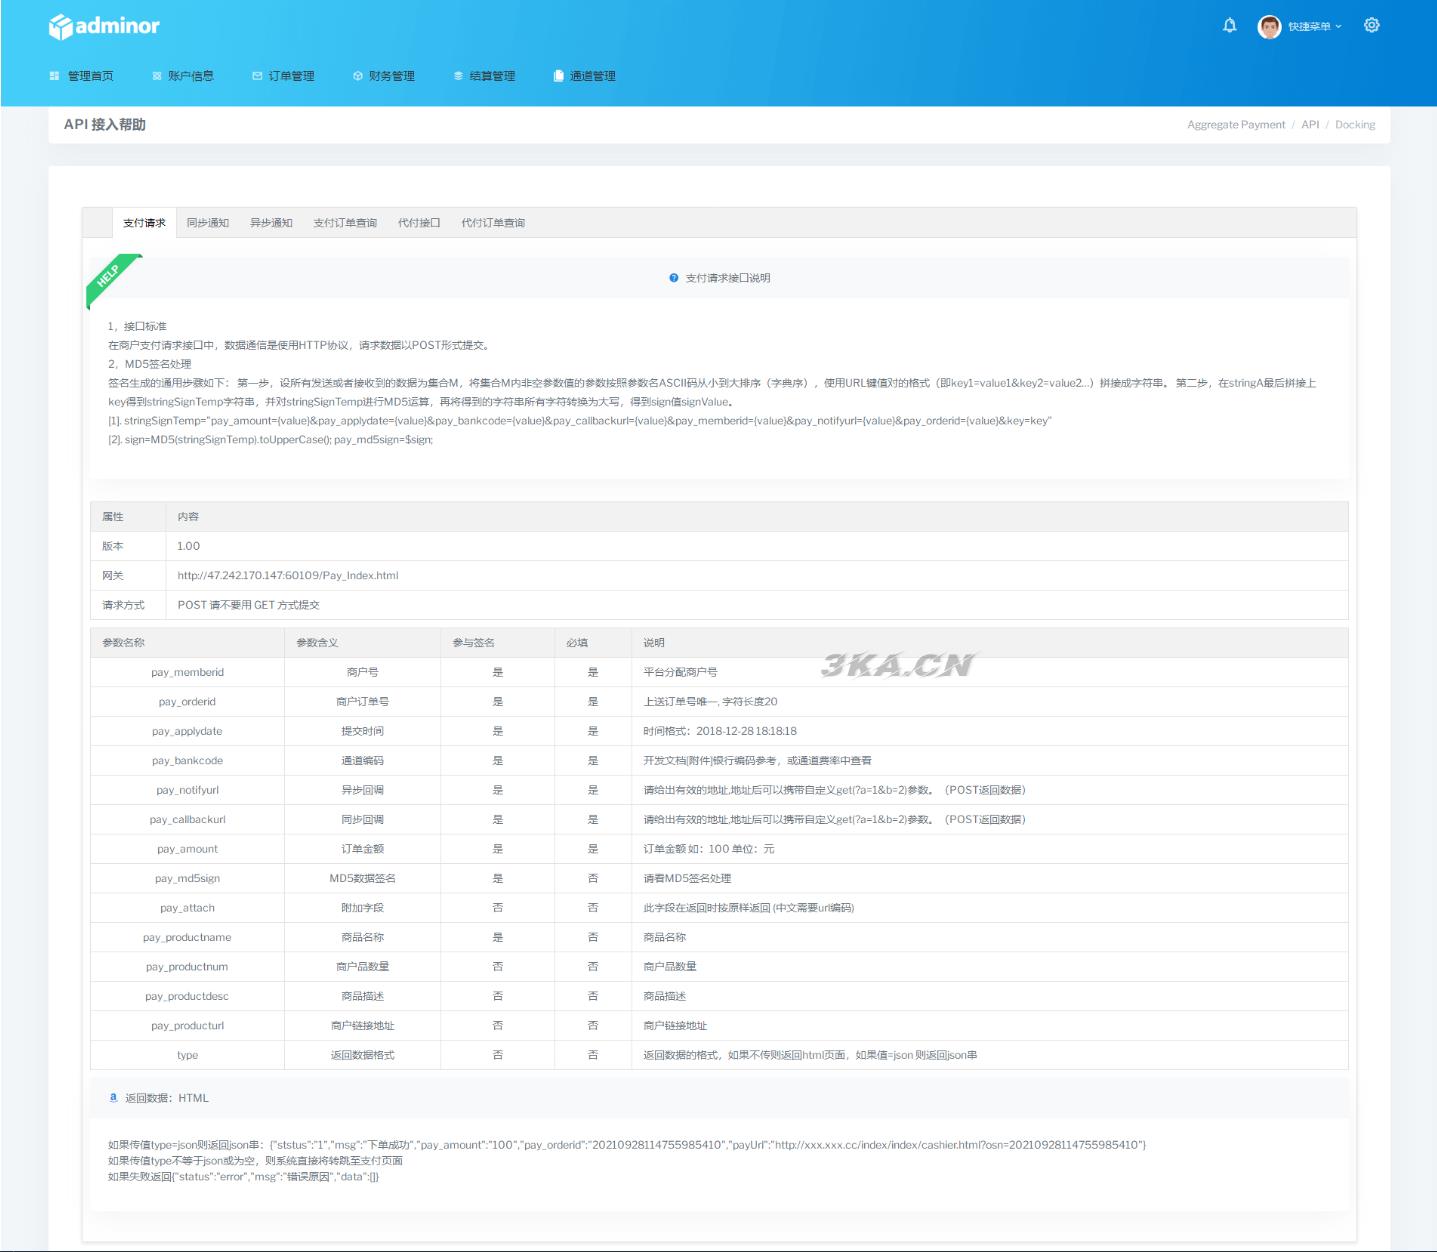The height and width of the screenshot is (1252, 1437).
Task: Open settings gear icon
Action: [x=1371, y=26]
